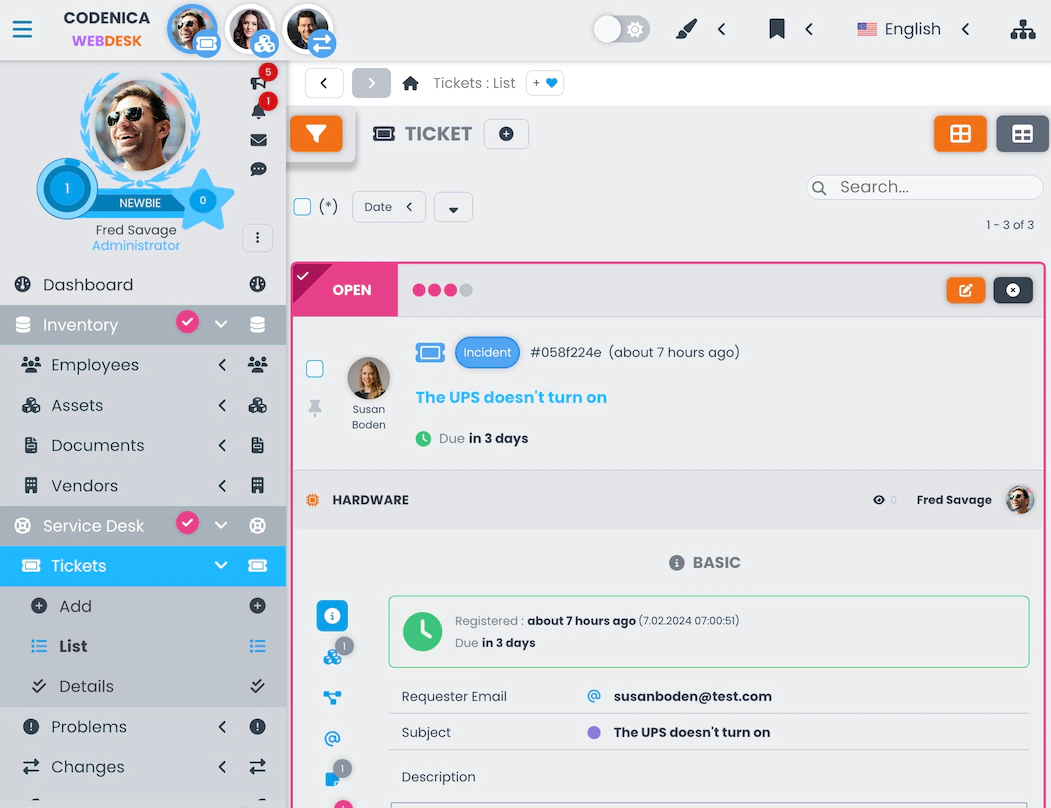
Task: Open the notification bell icon
Action: (x=258, y=111)
